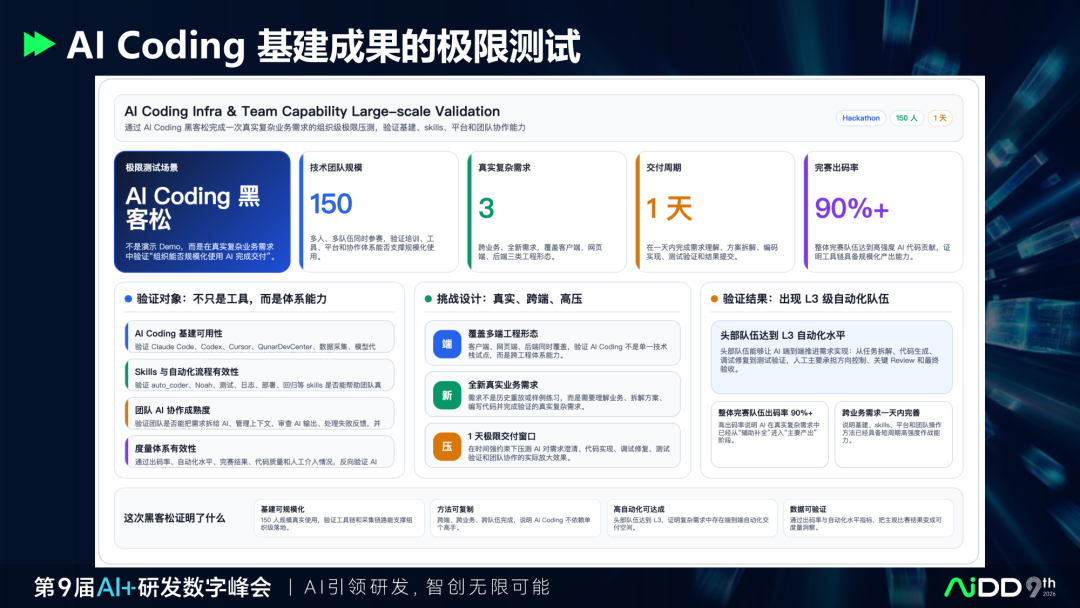This screenshot has height=608, width=1080.
Task: Click 覆盖多端工程形态 heading
Action: (x=503, y=333)
